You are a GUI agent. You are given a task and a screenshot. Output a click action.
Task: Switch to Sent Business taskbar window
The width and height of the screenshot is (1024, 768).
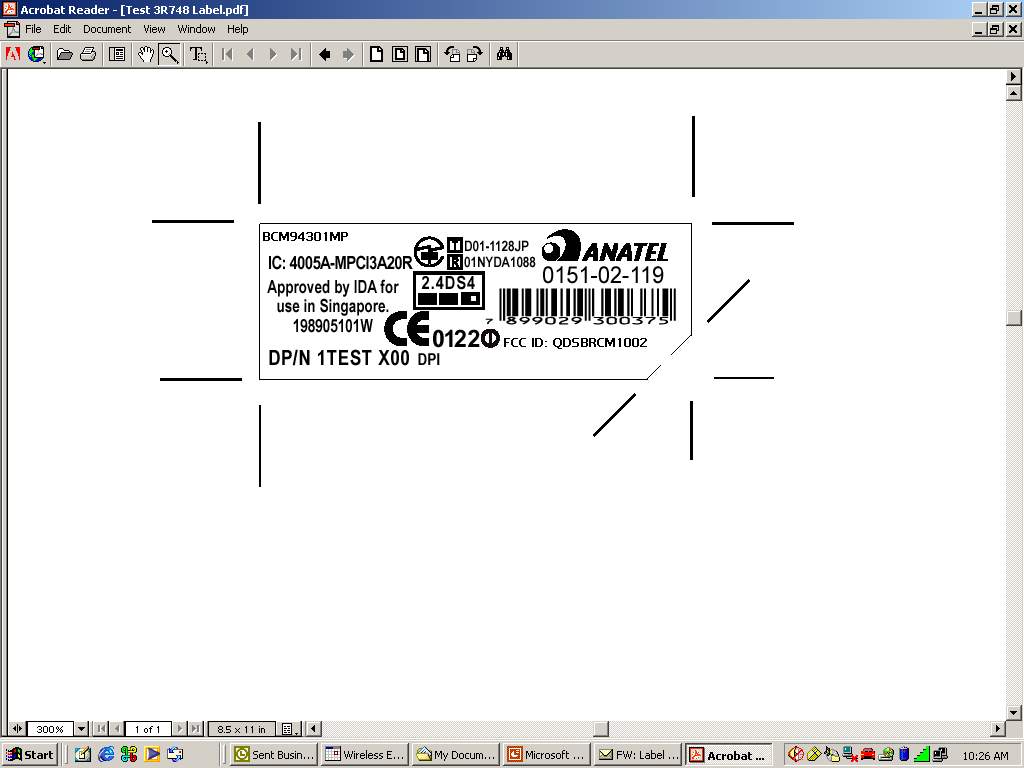[274, 755]
